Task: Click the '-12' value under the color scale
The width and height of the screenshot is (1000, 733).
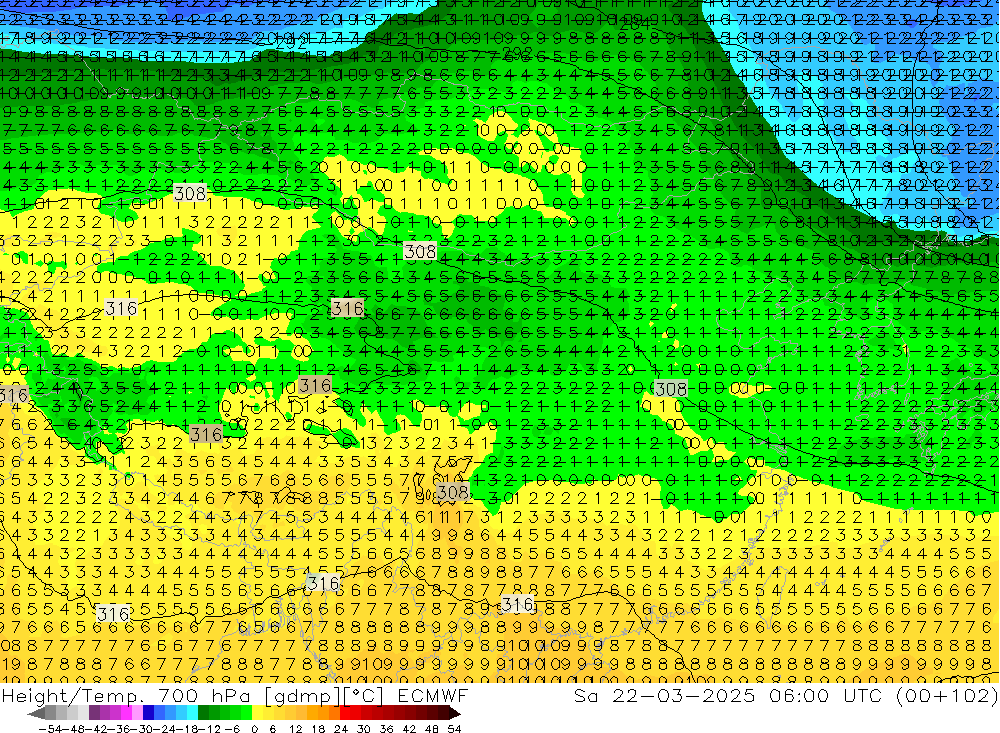Action: [x=210, y=729]
